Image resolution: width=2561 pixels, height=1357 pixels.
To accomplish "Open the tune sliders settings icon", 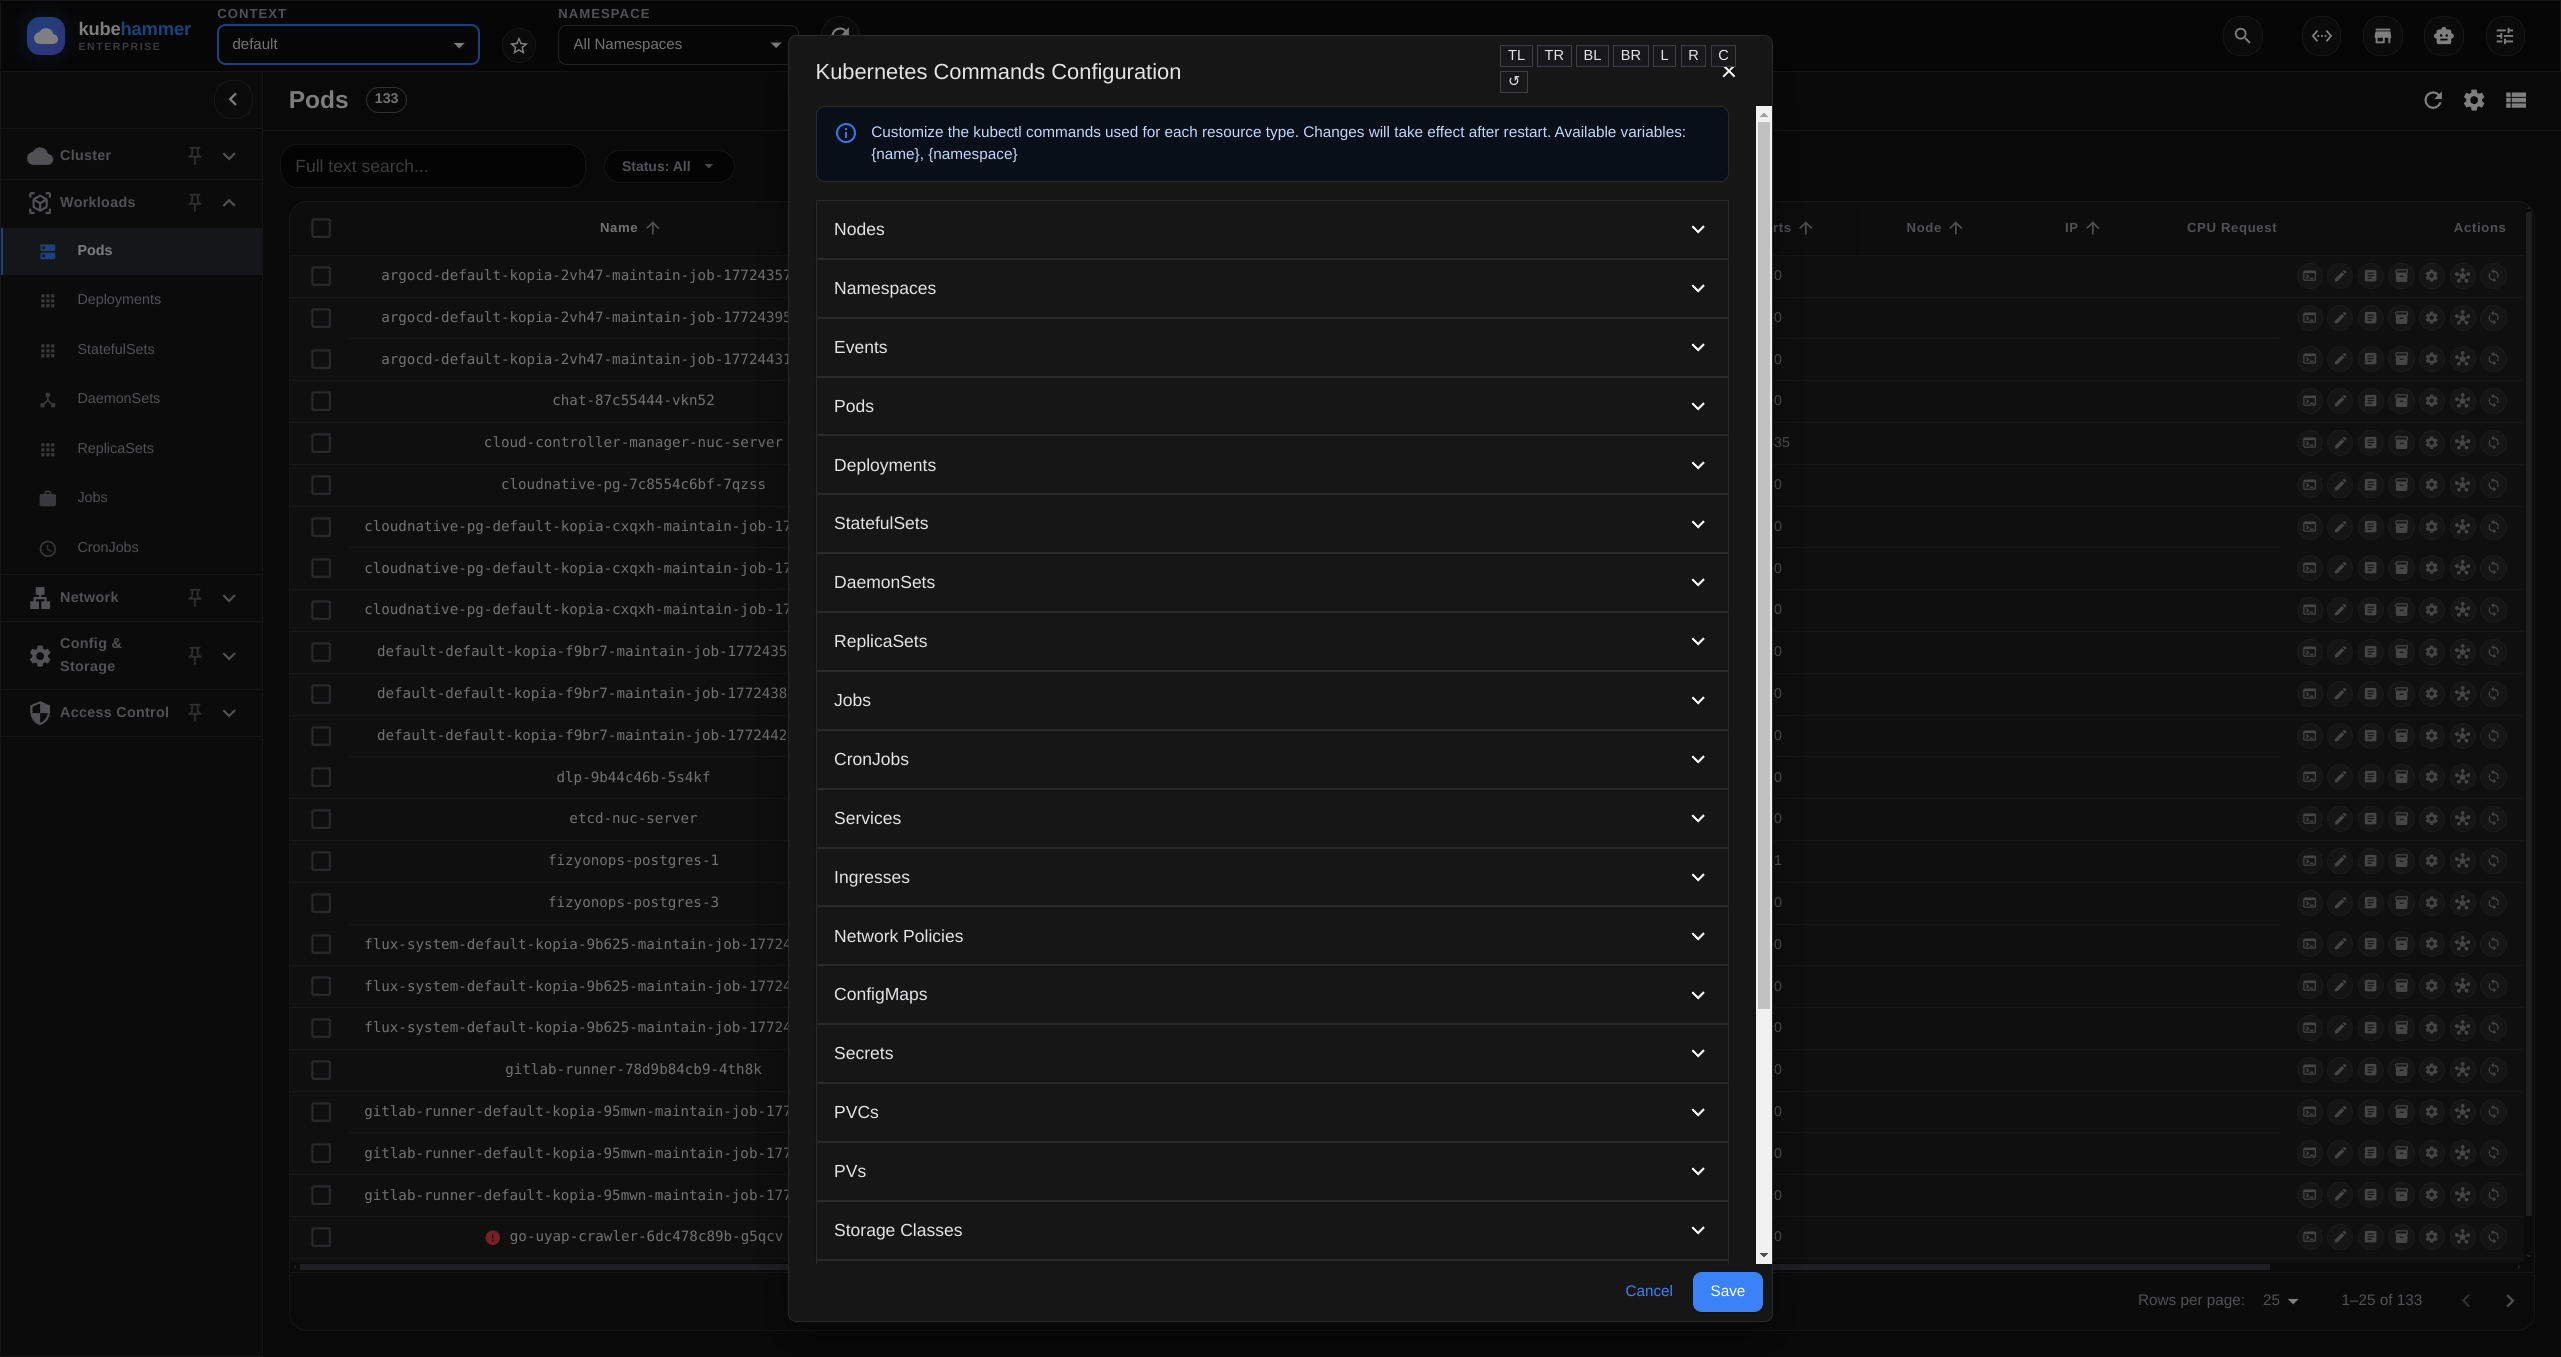I will click(2505, 36).
